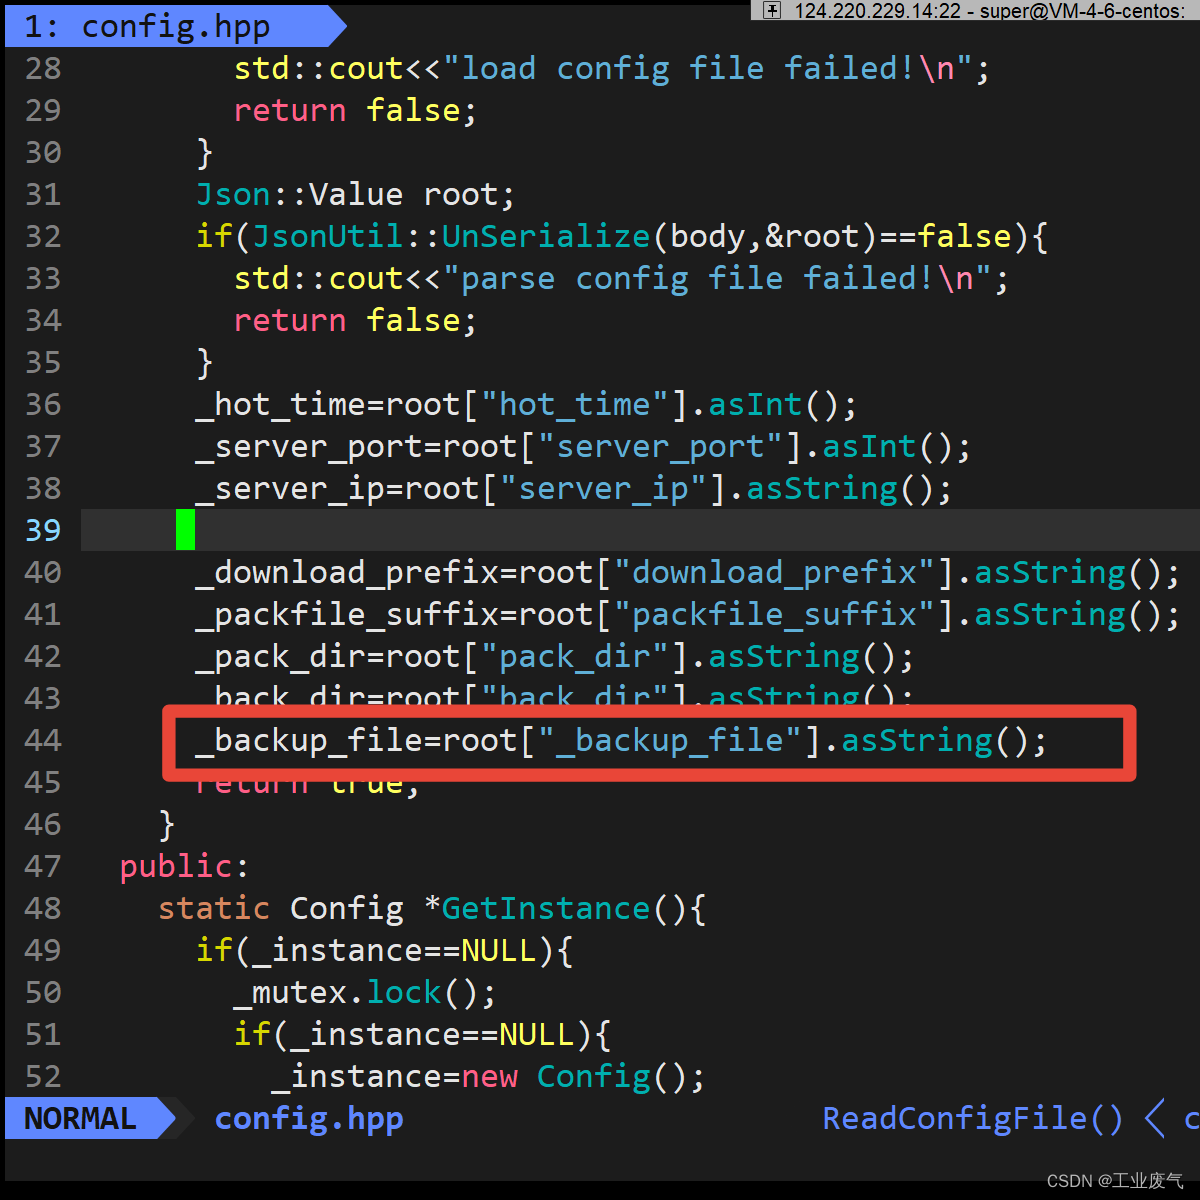Click the NORMAL mode indicator in status line

tap(80, 1118)
